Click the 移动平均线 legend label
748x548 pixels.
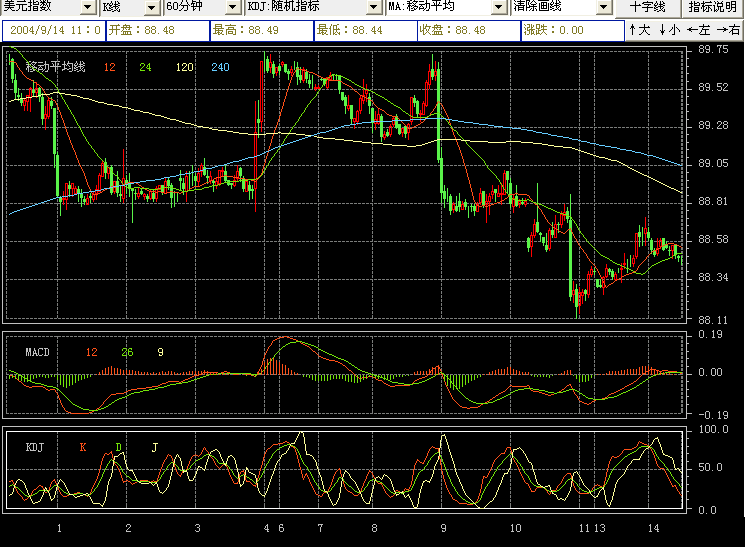(x=55, y=67)
